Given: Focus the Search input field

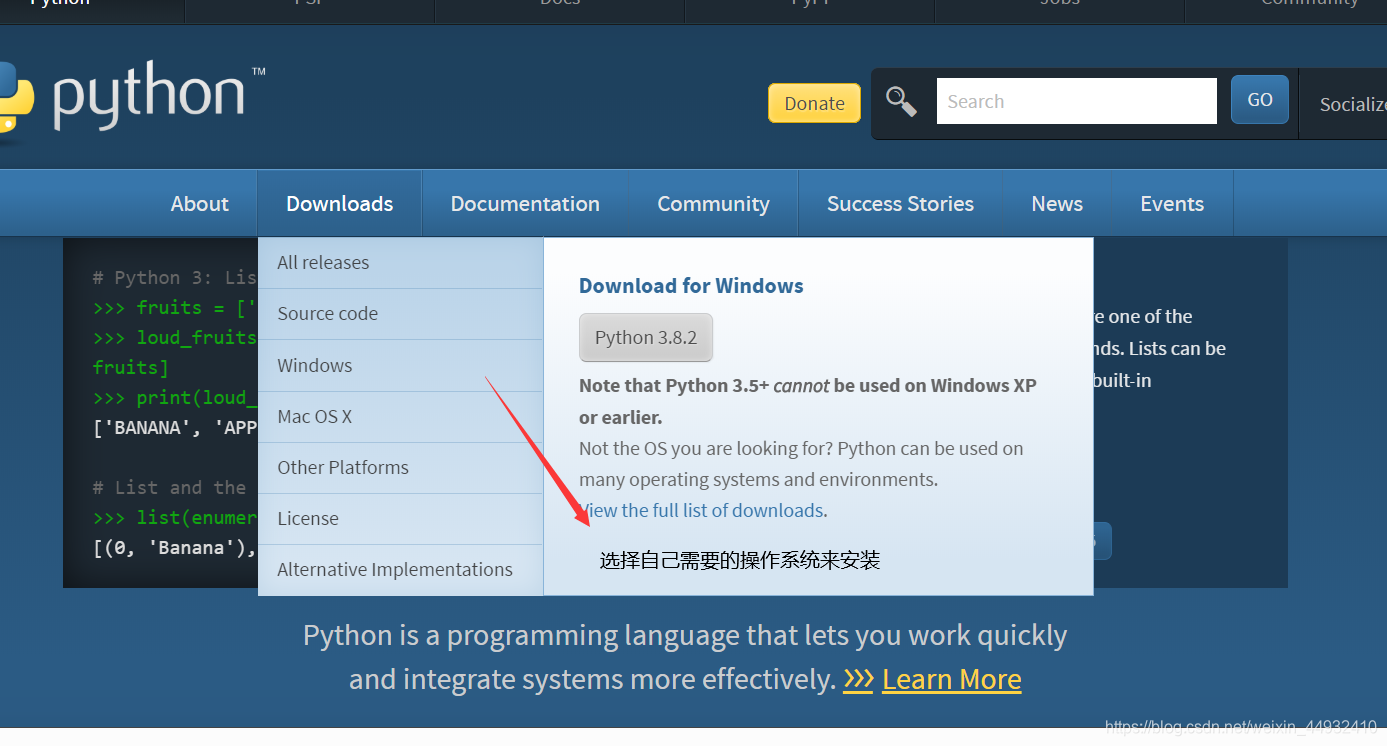Looking at the screenshot, I should (x=1076, y=101).
